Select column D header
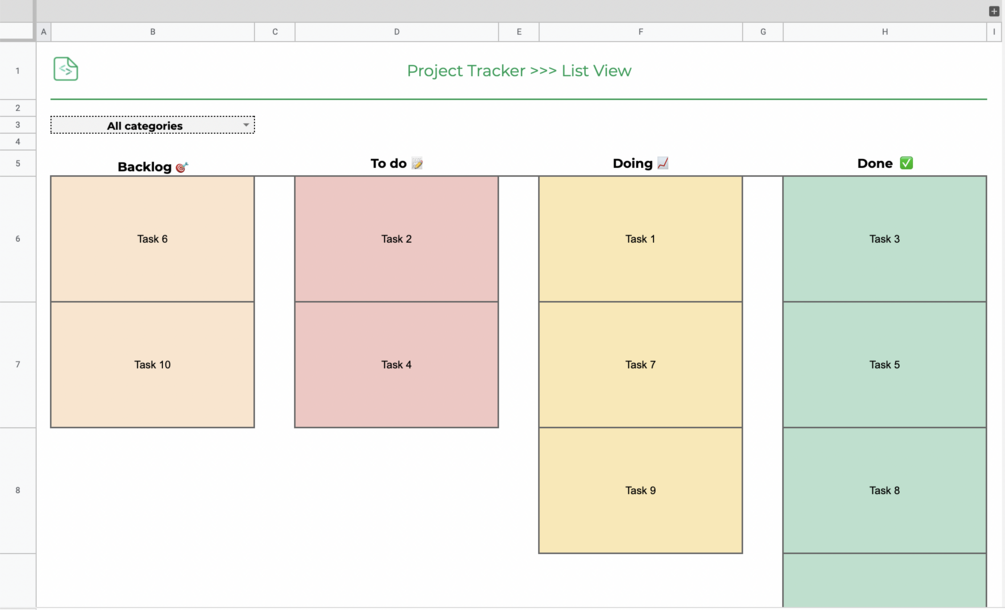The height and width of the screenshot is (610, 1005). click(396, 32)
